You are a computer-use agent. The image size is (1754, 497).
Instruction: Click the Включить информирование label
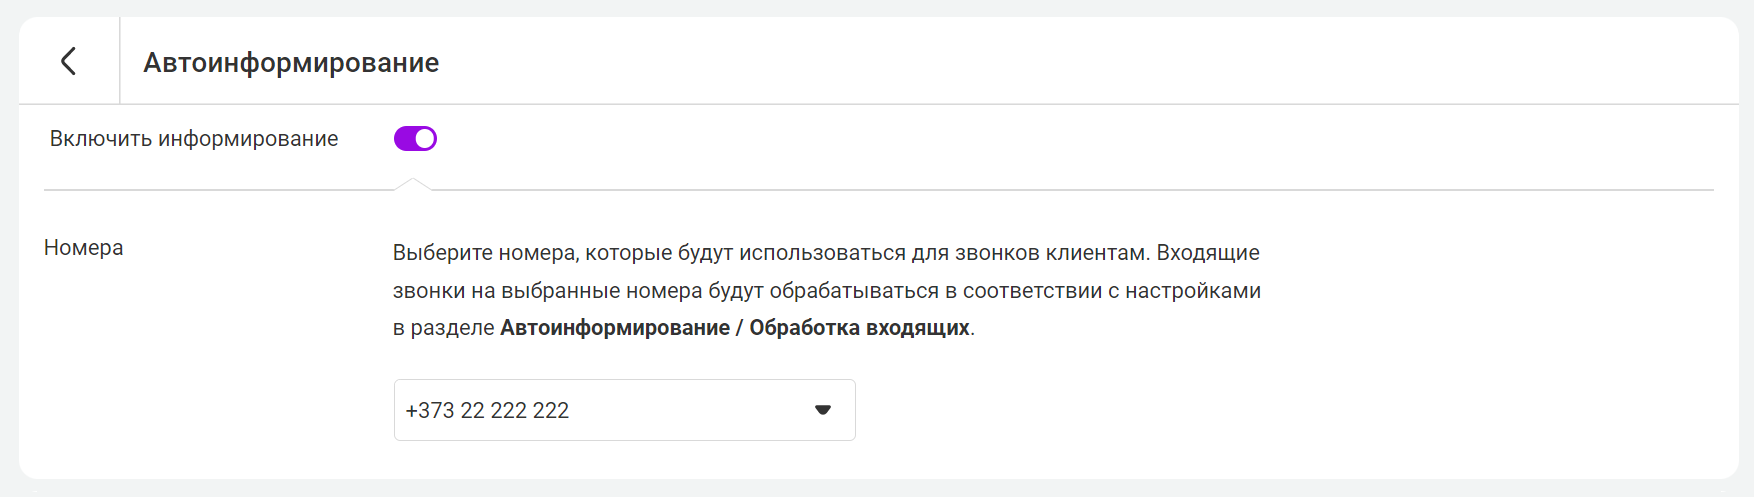pyautogui.click(x=194, y=139)
